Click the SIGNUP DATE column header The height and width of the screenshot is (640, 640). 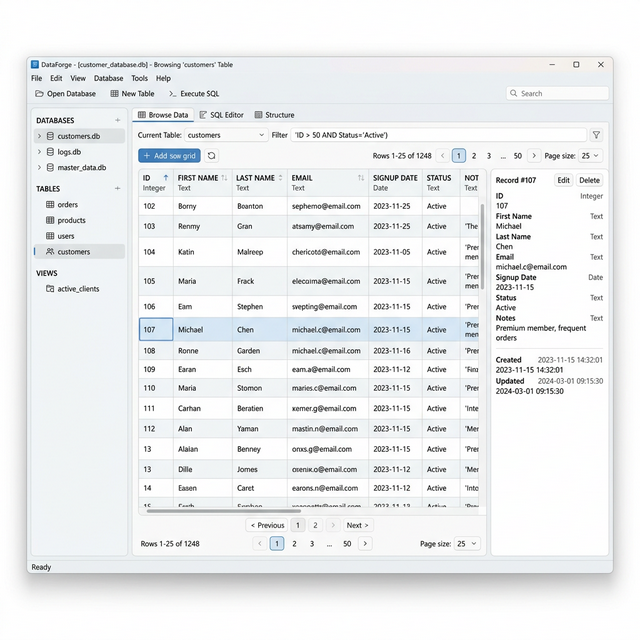395,182
